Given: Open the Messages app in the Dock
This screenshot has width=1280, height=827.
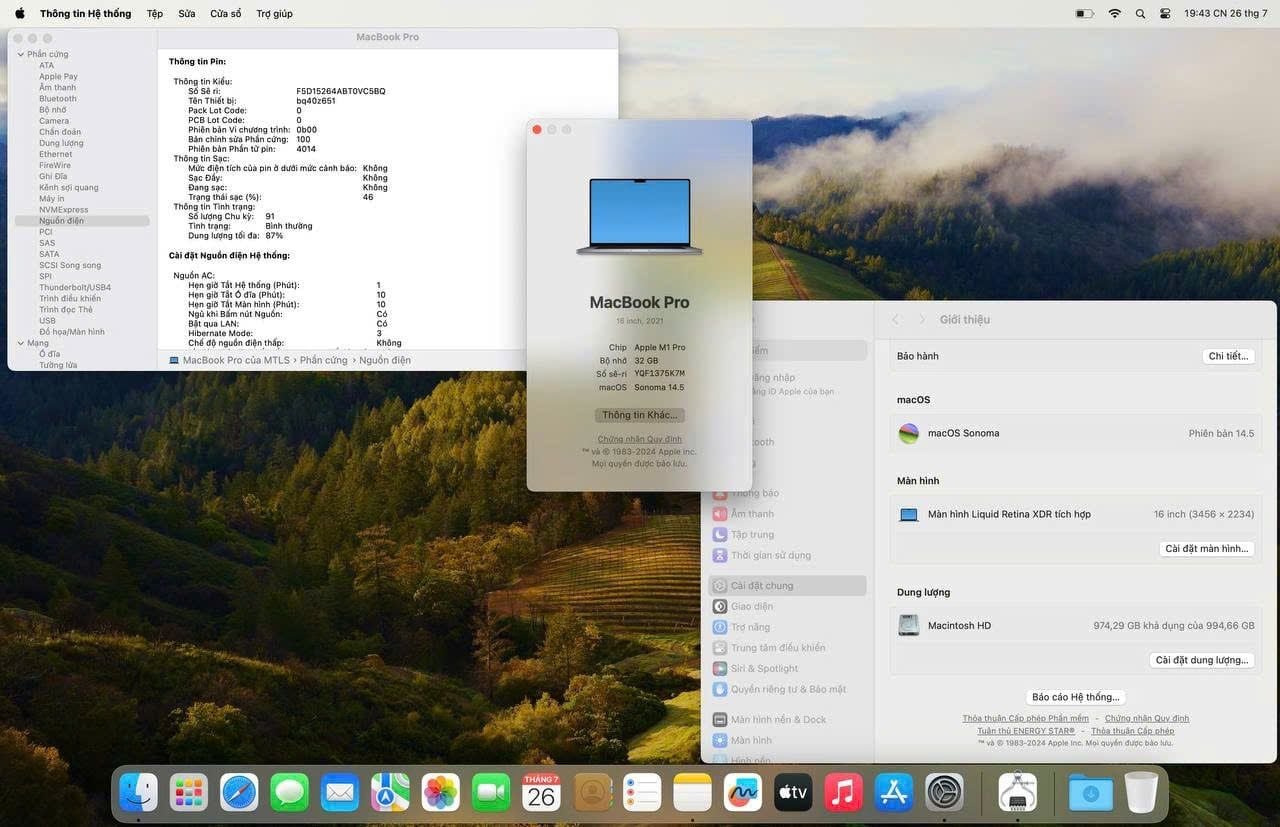Looking at the screenshot, I should [x=290, y=793].
